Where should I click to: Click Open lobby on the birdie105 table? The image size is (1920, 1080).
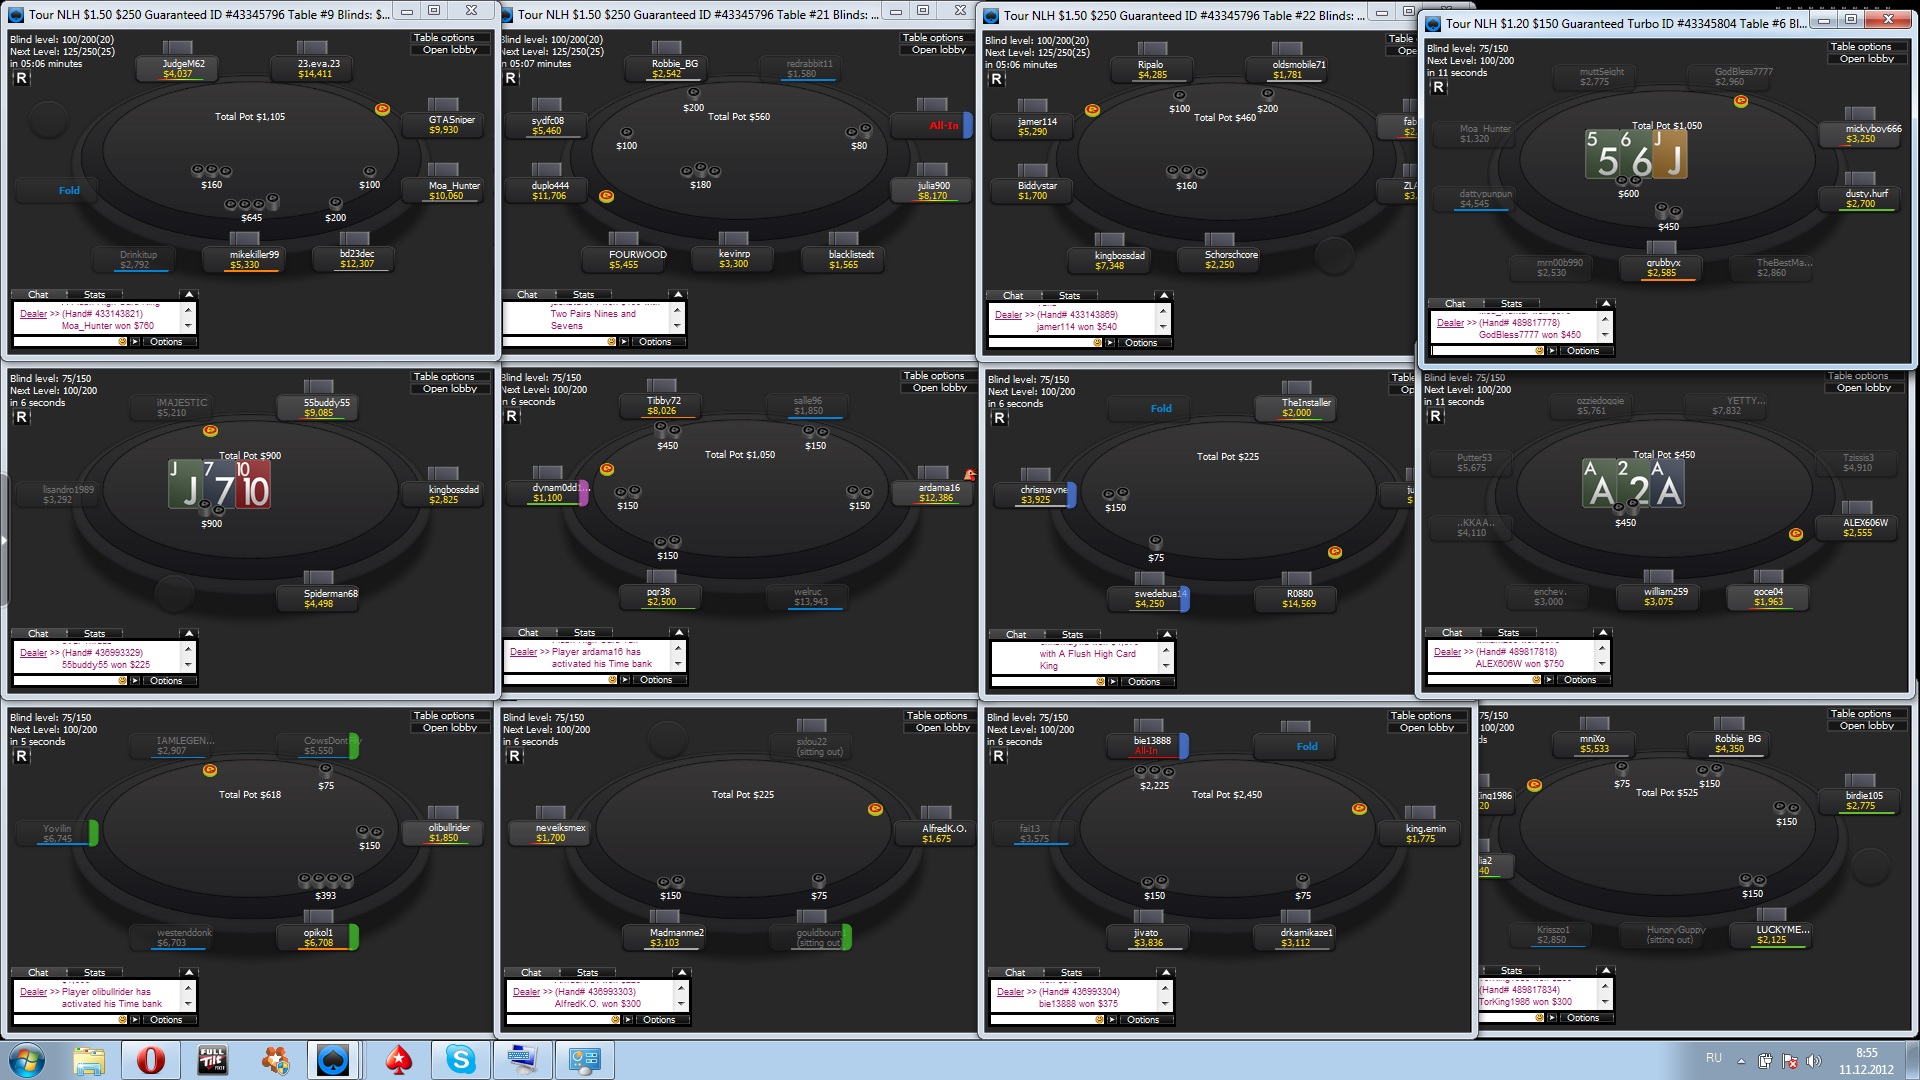click(x=1867, y=726)
